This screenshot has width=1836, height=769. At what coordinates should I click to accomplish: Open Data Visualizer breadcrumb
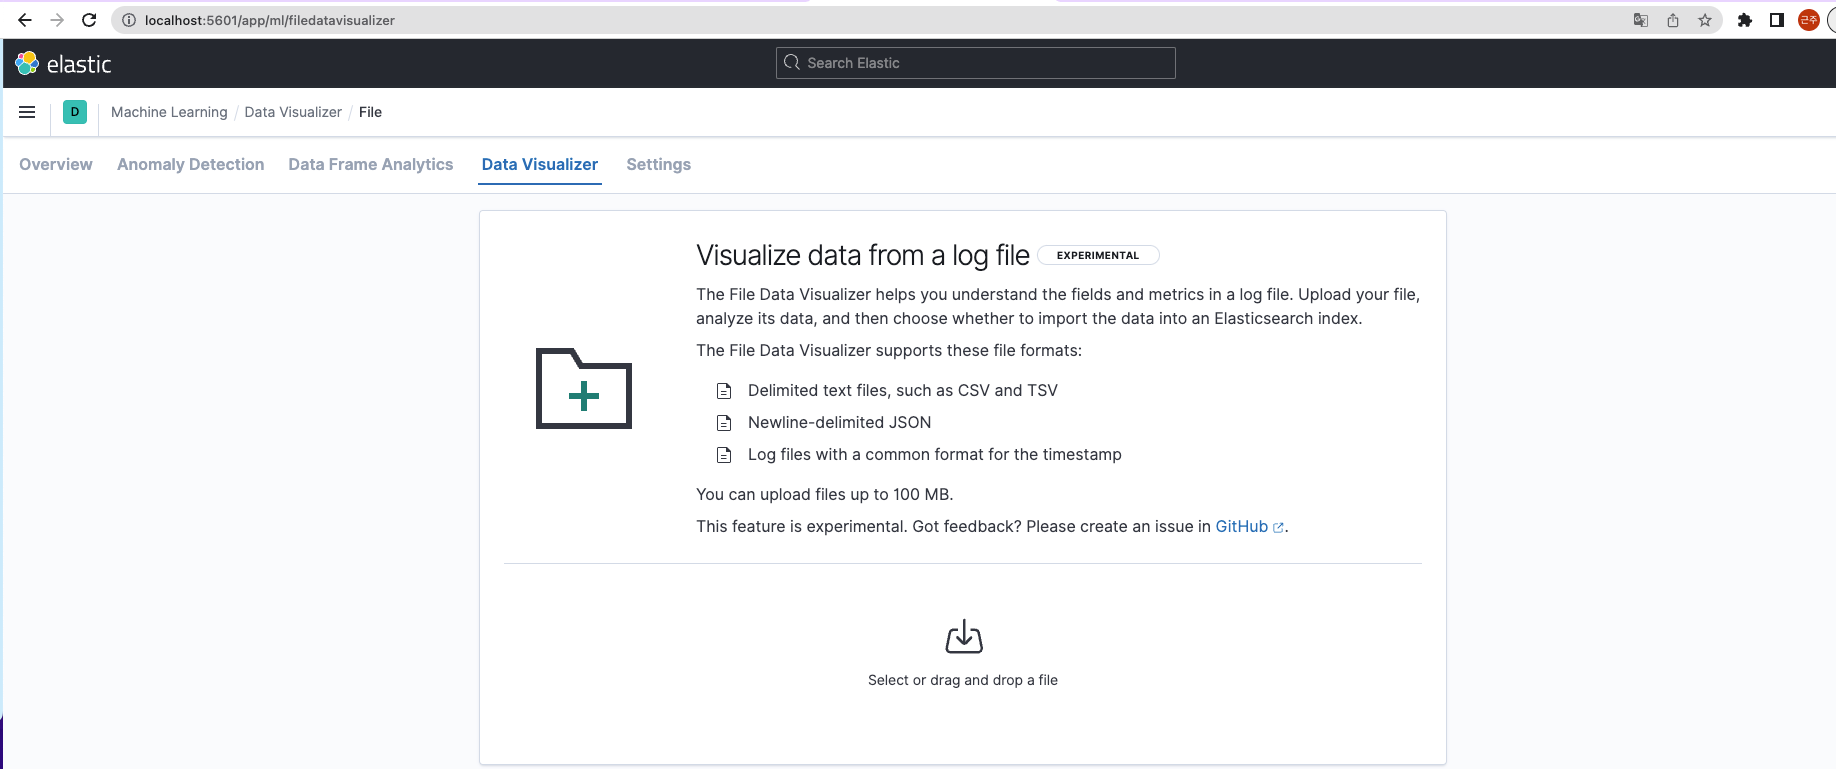293,112
